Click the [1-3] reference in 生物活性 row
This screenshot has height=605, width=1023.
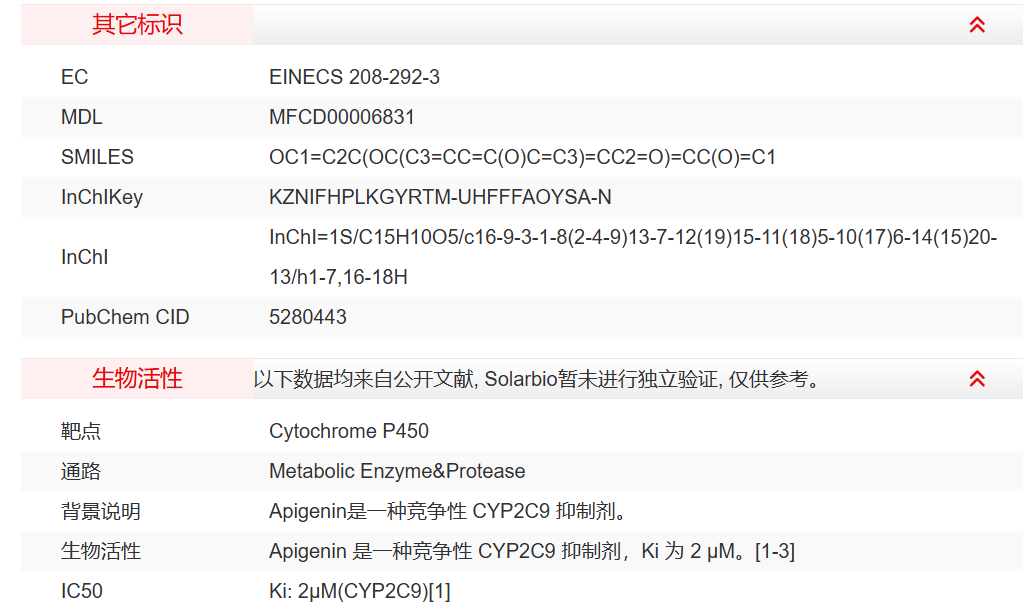[x=774, y=551]
